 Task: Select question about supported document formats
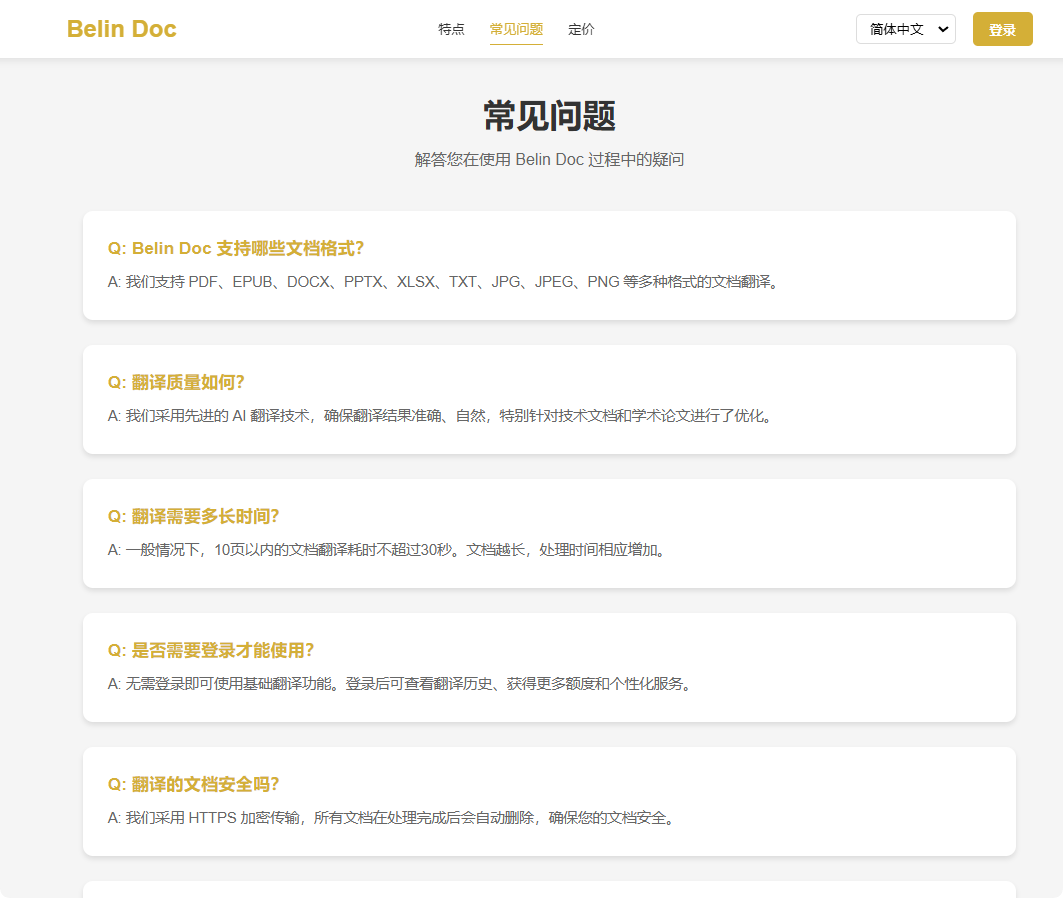236,248
